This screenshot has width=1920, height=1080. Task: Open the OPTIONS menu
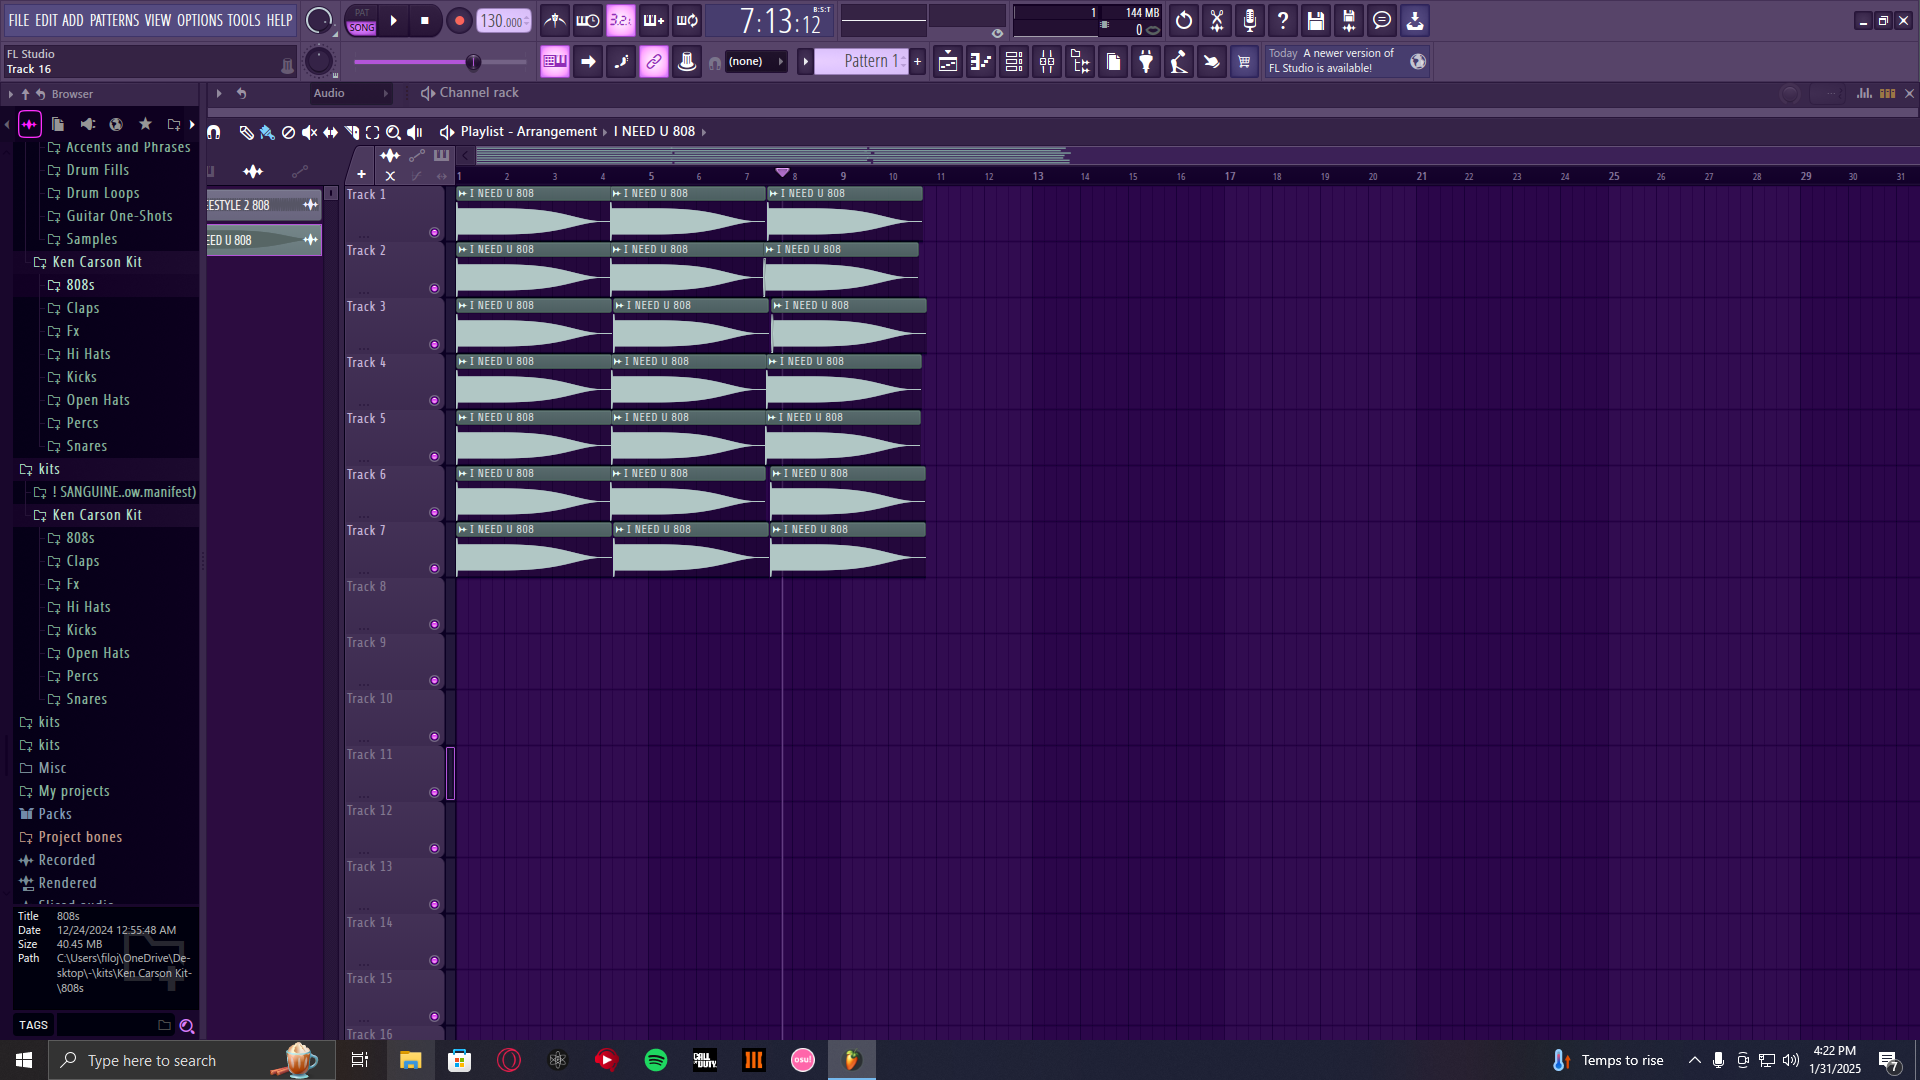[200, 20]
